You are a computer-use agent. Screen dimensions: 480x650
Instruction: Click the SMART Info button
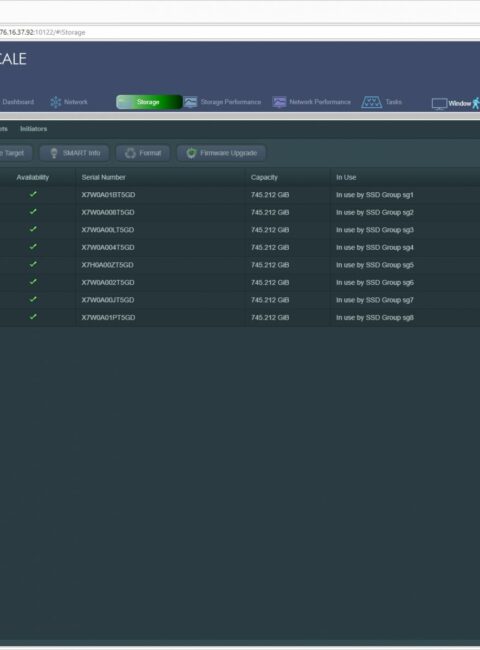[x=75, y=153]
